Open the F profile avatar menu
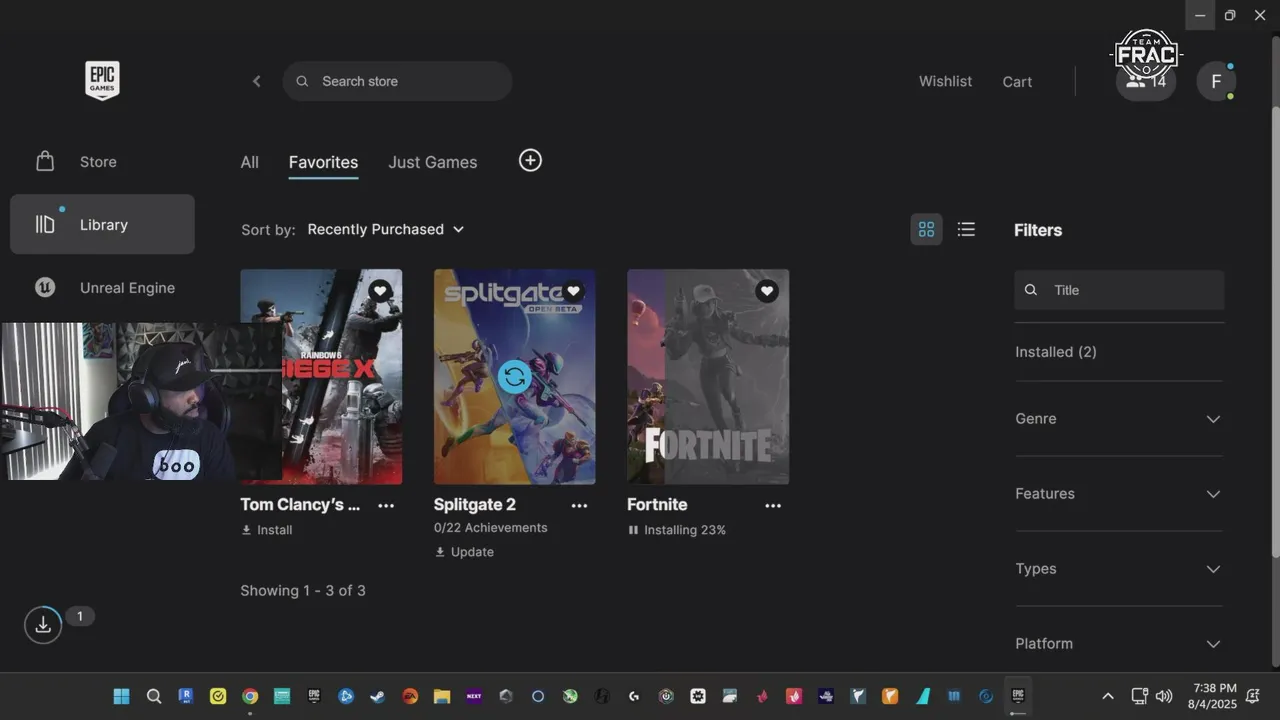The height and width of the screenshot is (720, 1280). click(1216, 82)
